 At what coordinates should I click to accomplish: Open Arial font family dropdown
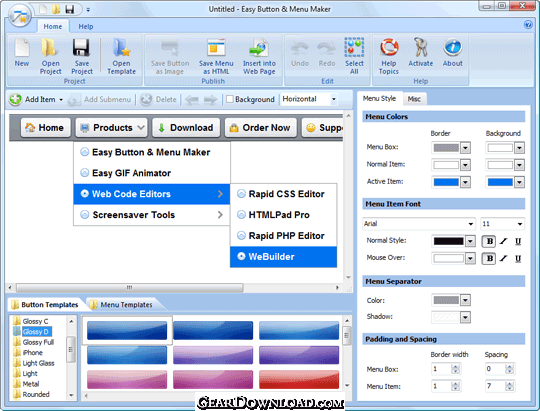[x=470, y=224]
